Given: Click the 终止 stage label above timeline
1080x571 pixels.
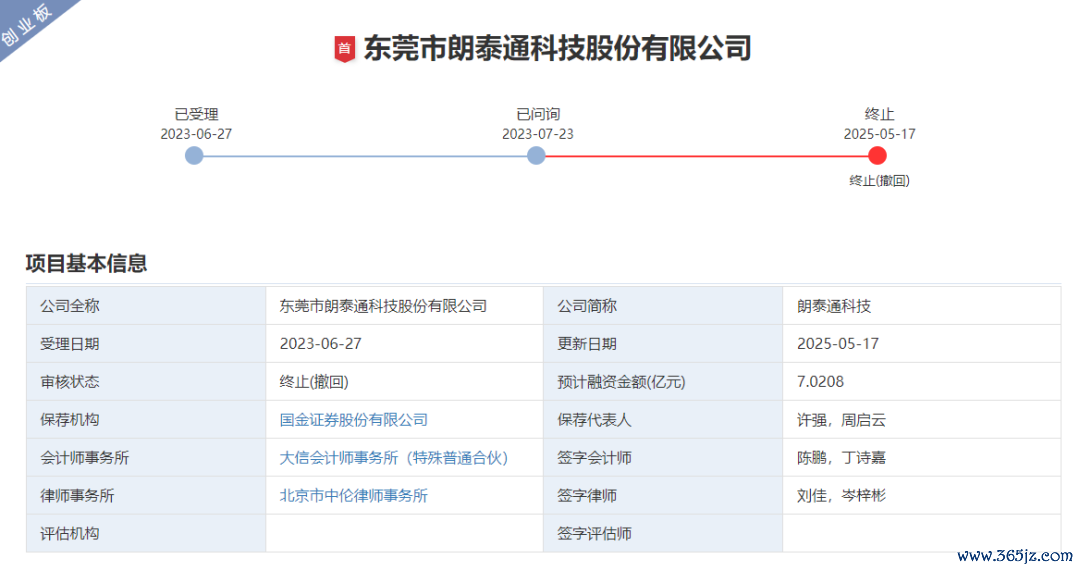Looking at the screenshot, I should (x=880, y=114).
